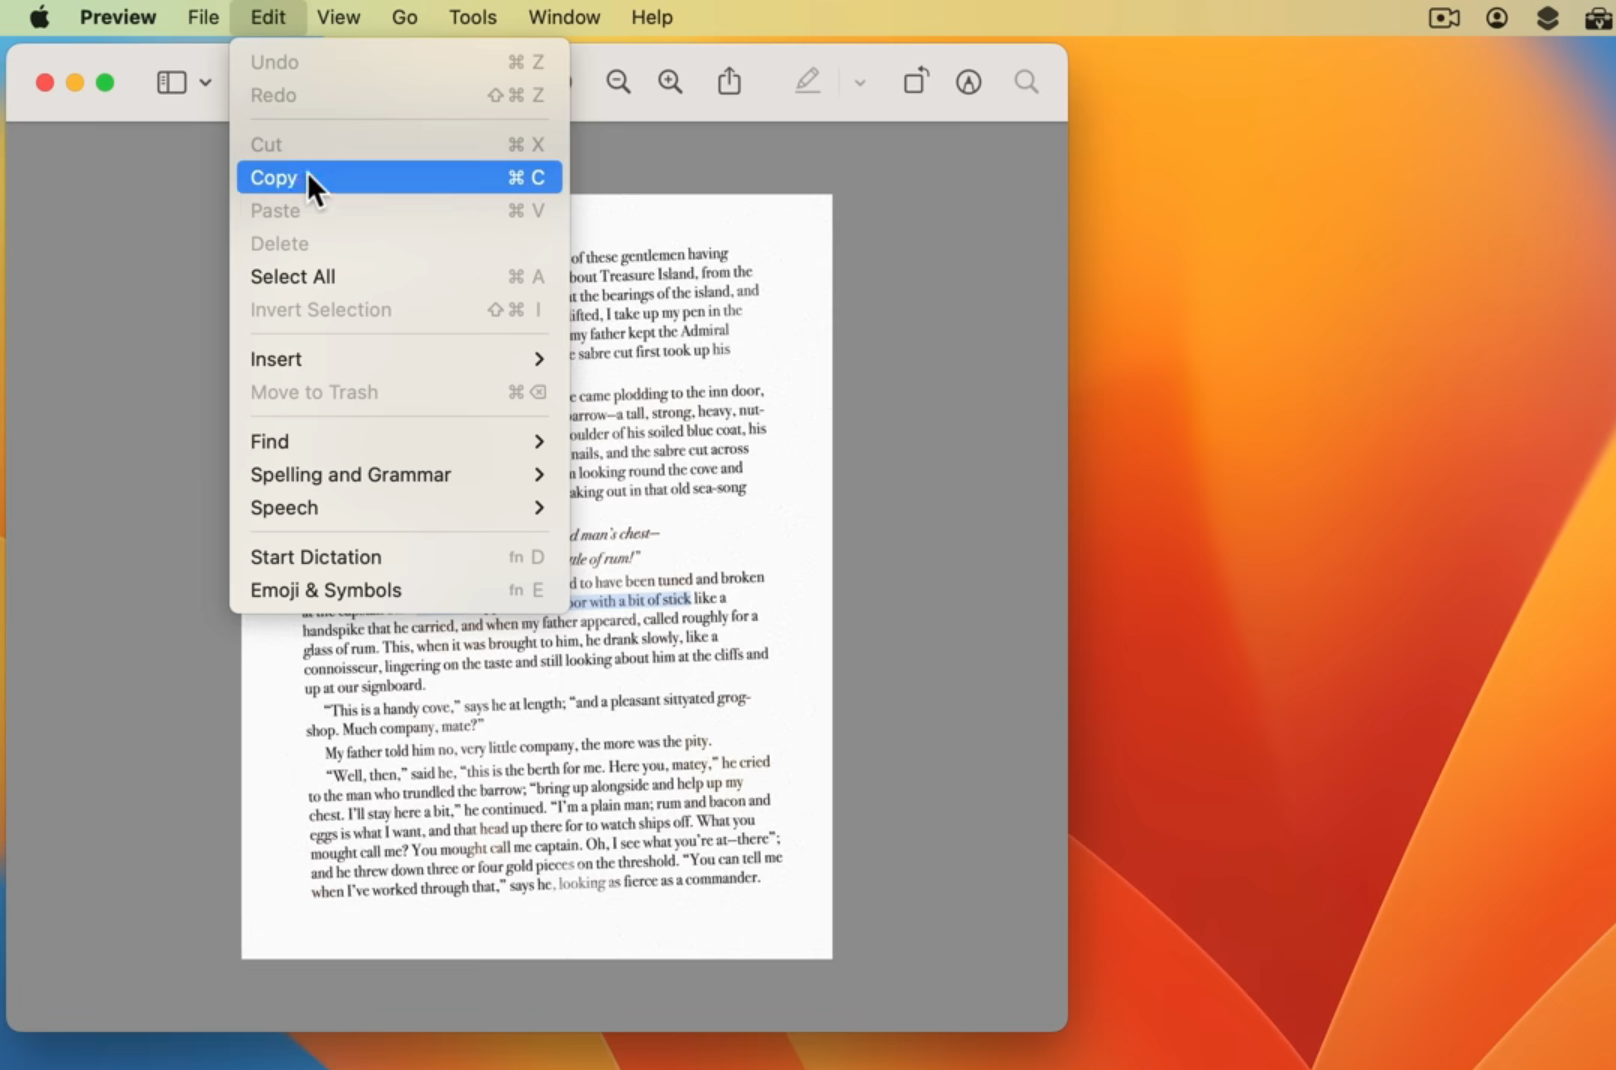
Task: Choose Select All in Edit menu
Action: click(399, 276)
